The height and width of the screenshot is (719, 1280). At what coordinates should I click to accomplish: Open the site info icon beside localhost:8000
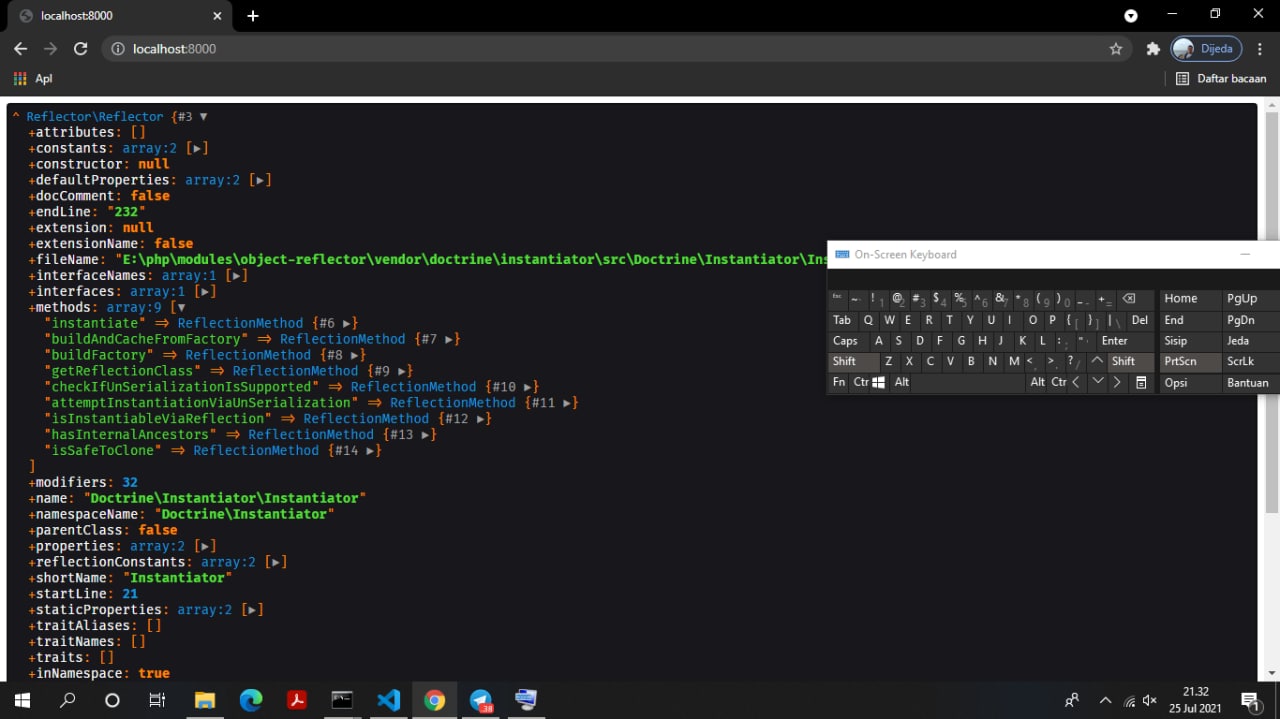coord(119,48)
